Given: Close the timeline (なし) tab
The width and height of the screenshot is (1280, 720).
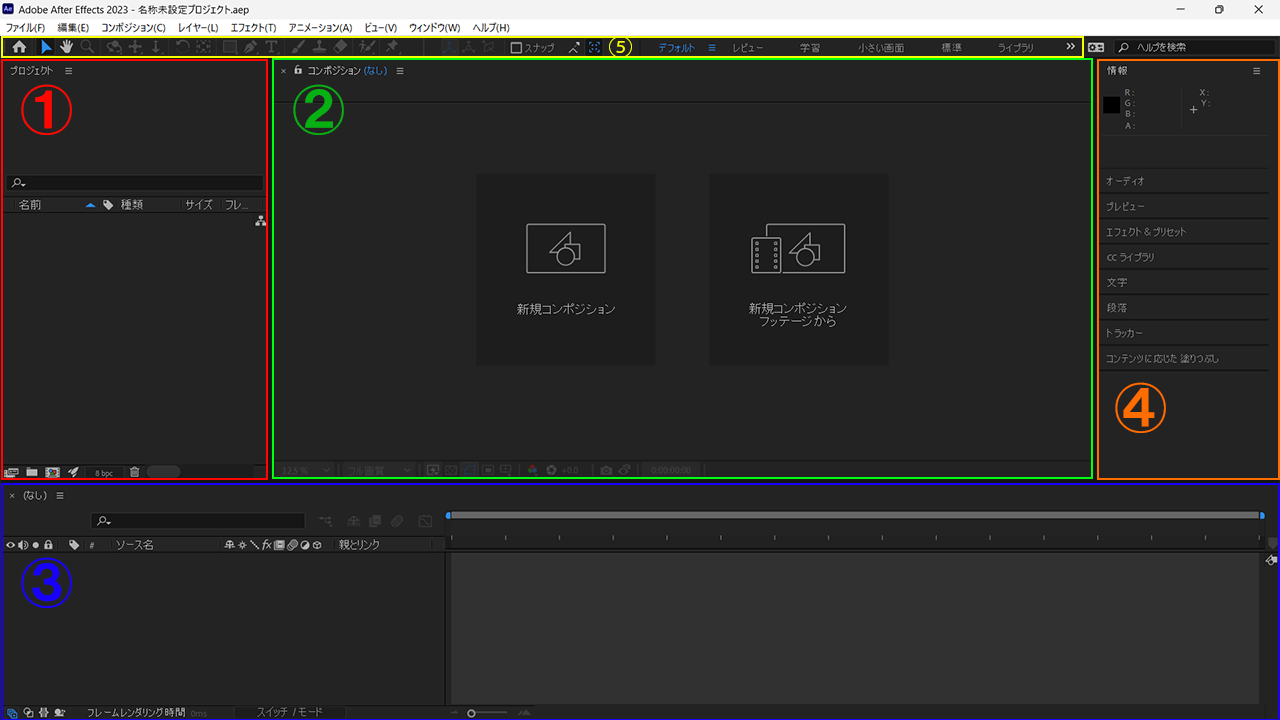Looking at the screenshot, I should tap(12, 495).
